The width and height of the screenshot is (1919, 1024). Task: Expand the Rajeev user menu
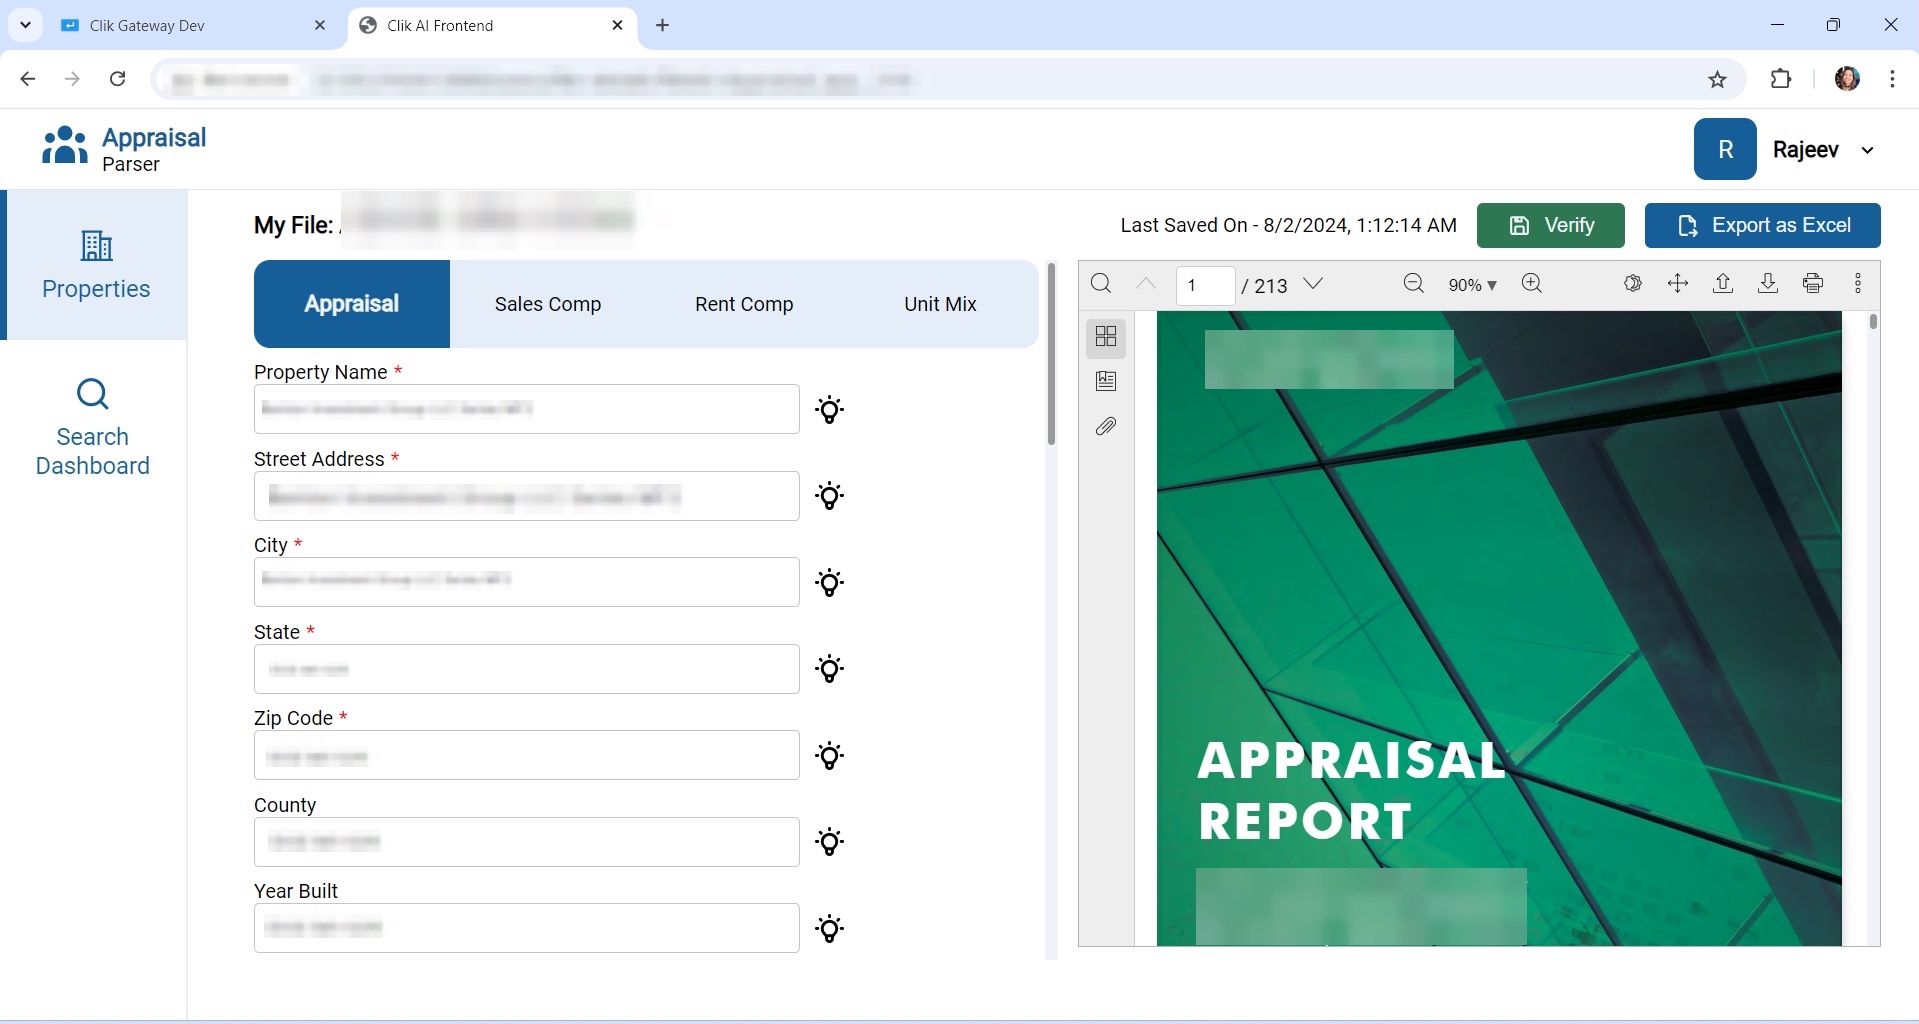pos(1866,150)
